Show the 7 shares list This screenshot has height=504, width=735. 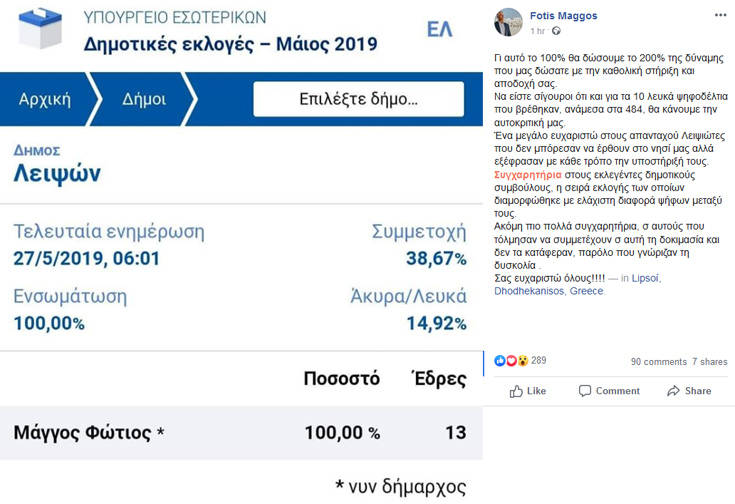pos(709,362)
